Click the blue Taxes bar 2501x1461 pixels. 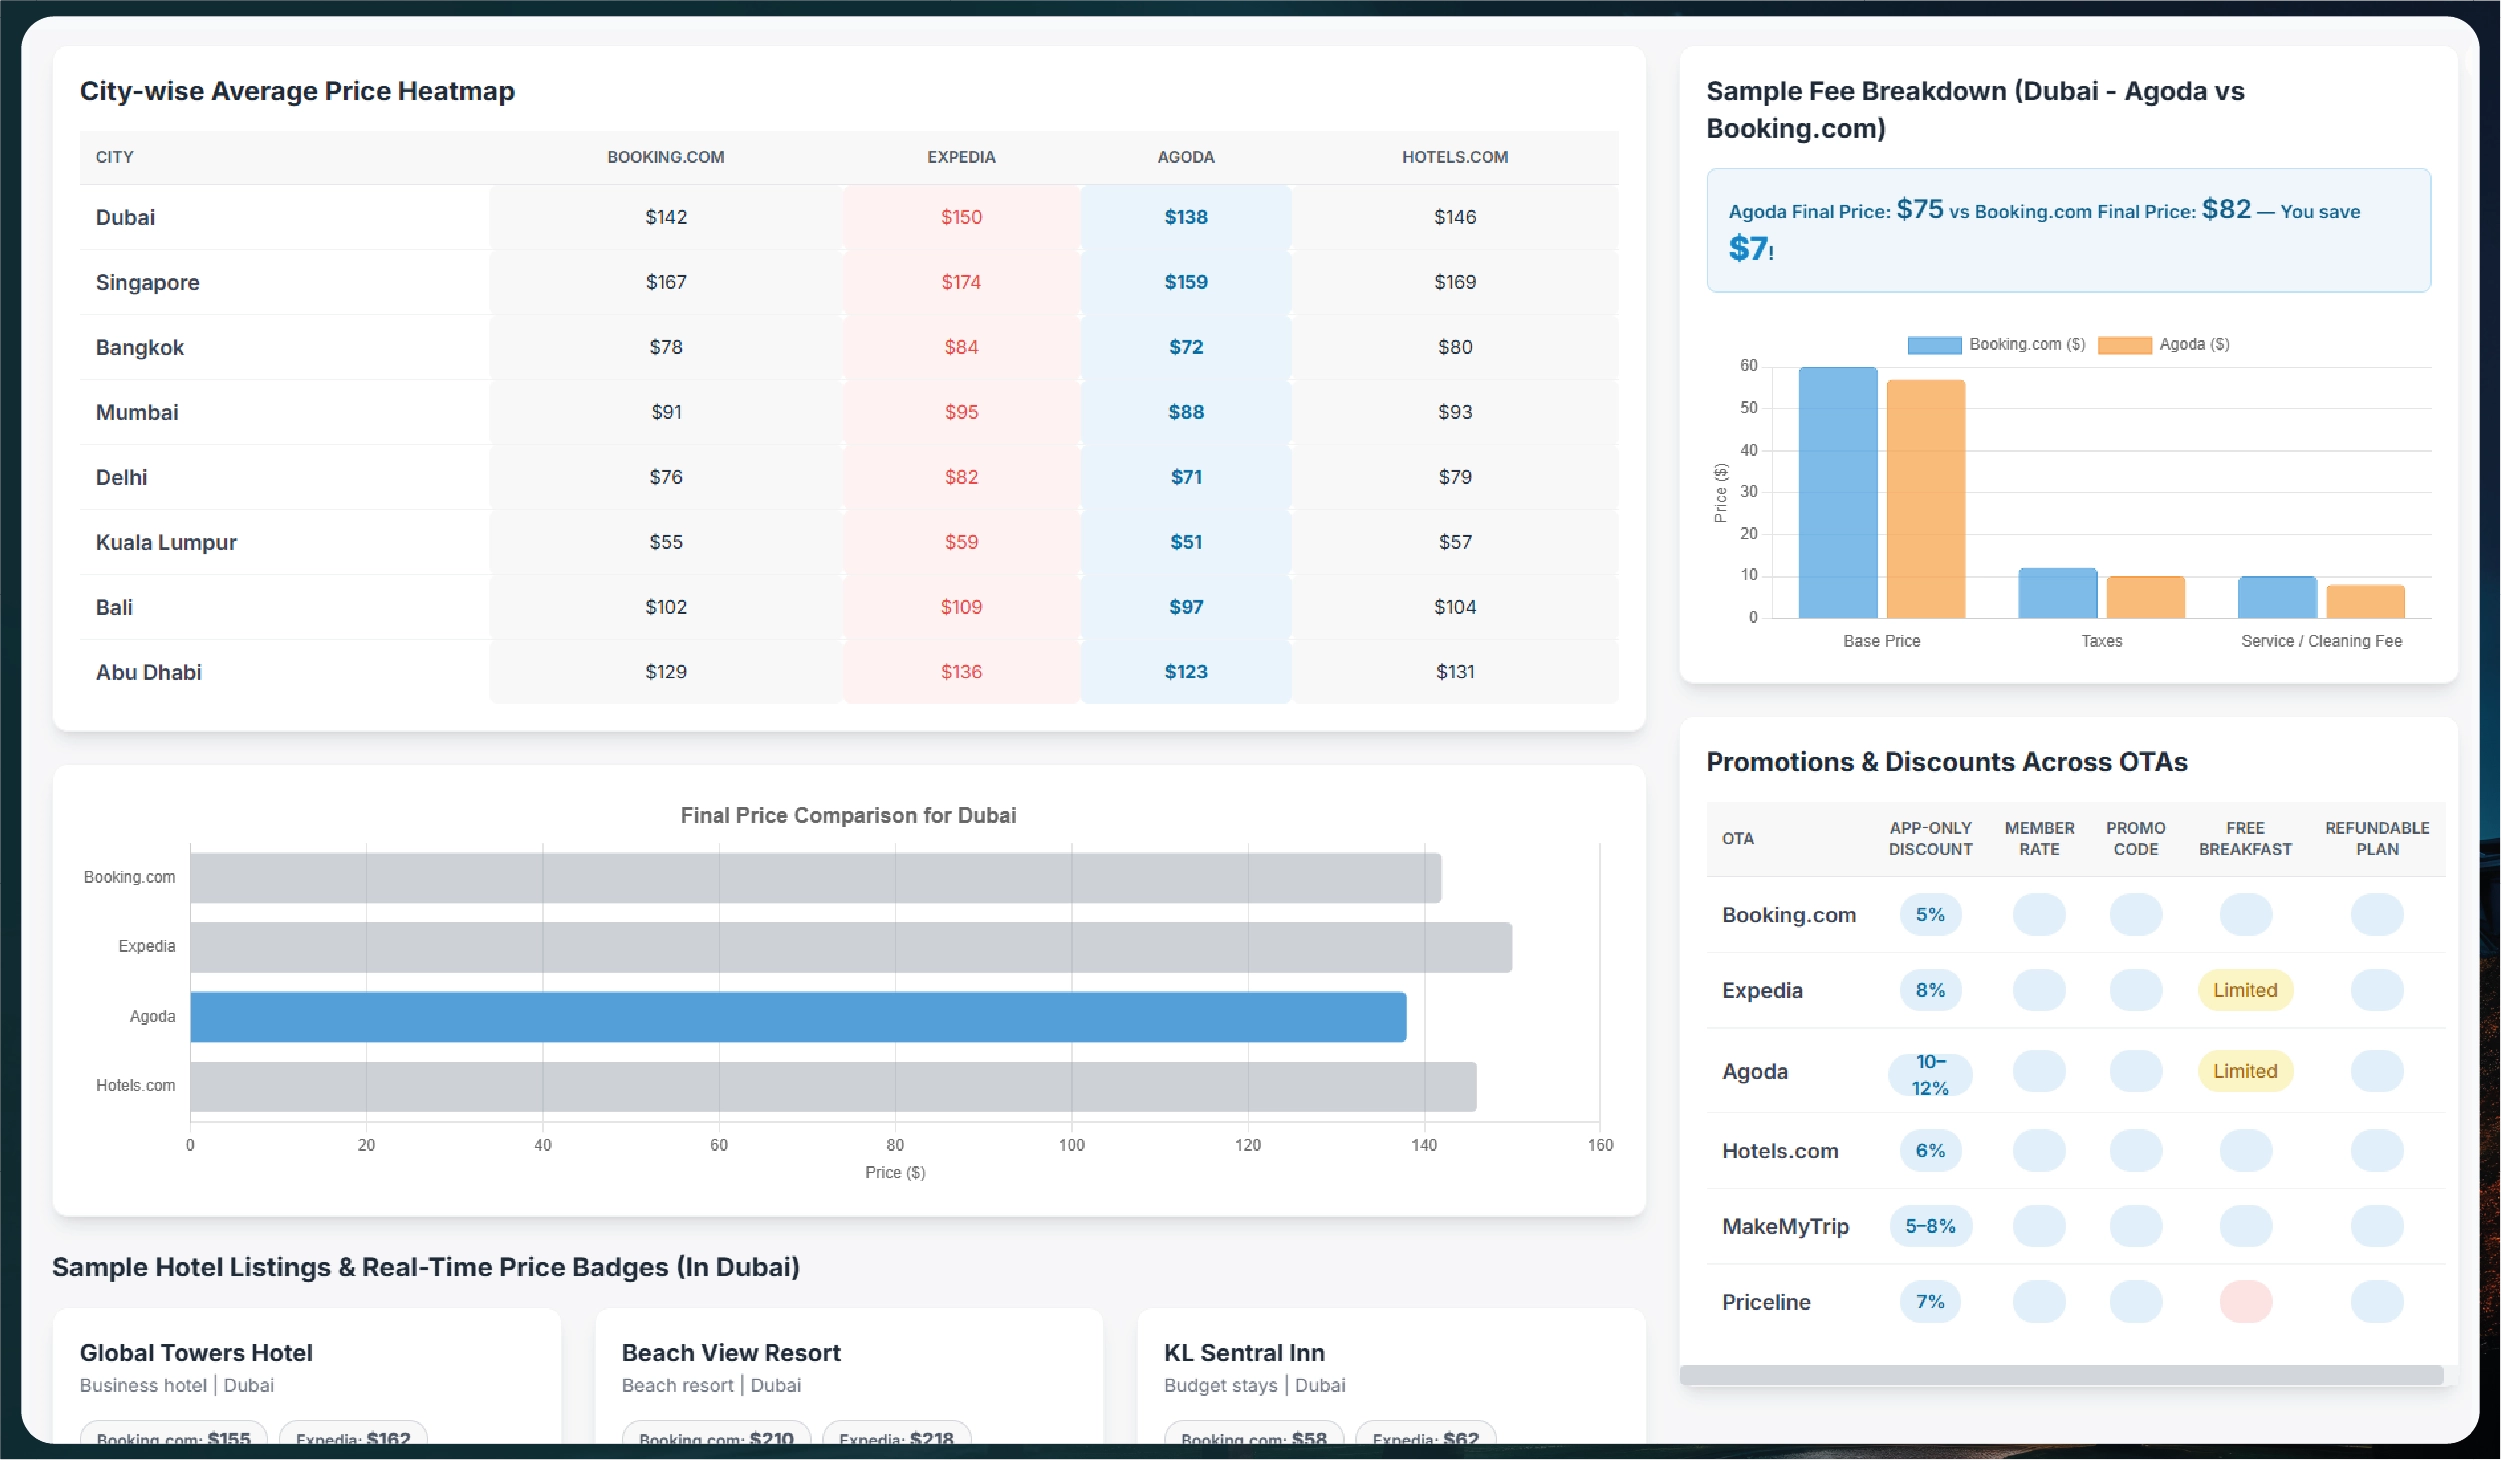[2057, 593]
